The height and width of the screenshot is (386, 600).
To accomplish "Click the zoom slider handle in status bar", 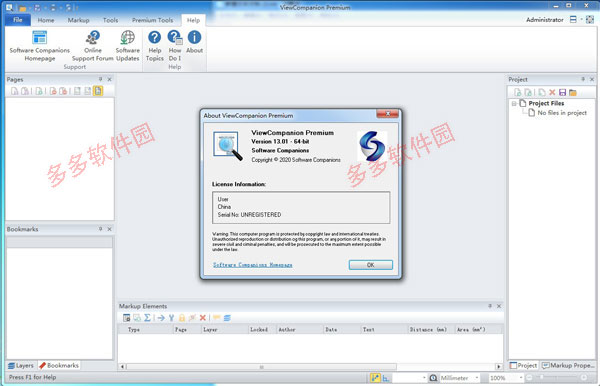I will 541,378.
